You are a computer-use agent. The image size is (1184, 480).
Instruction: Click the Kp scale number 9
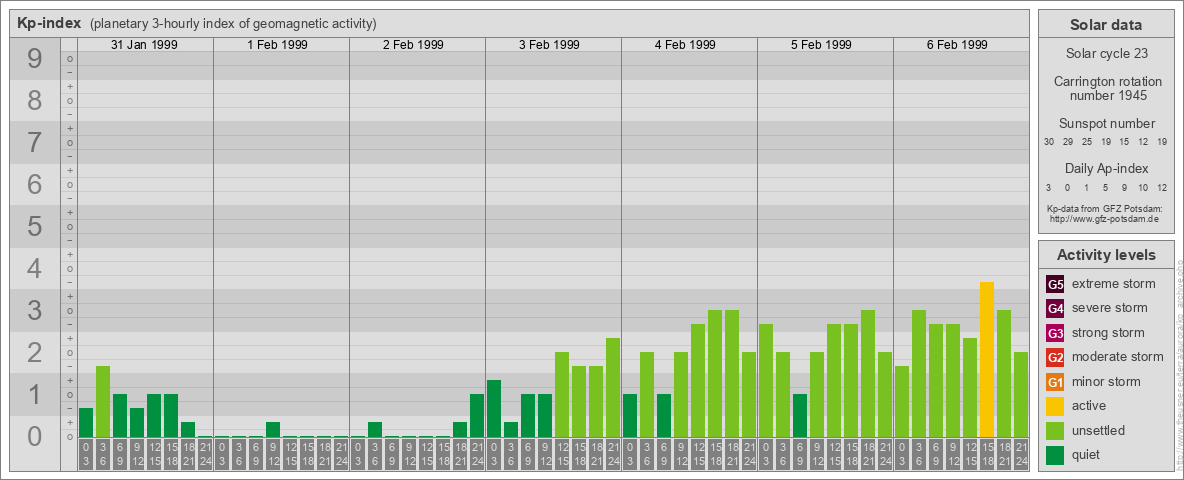35,59
